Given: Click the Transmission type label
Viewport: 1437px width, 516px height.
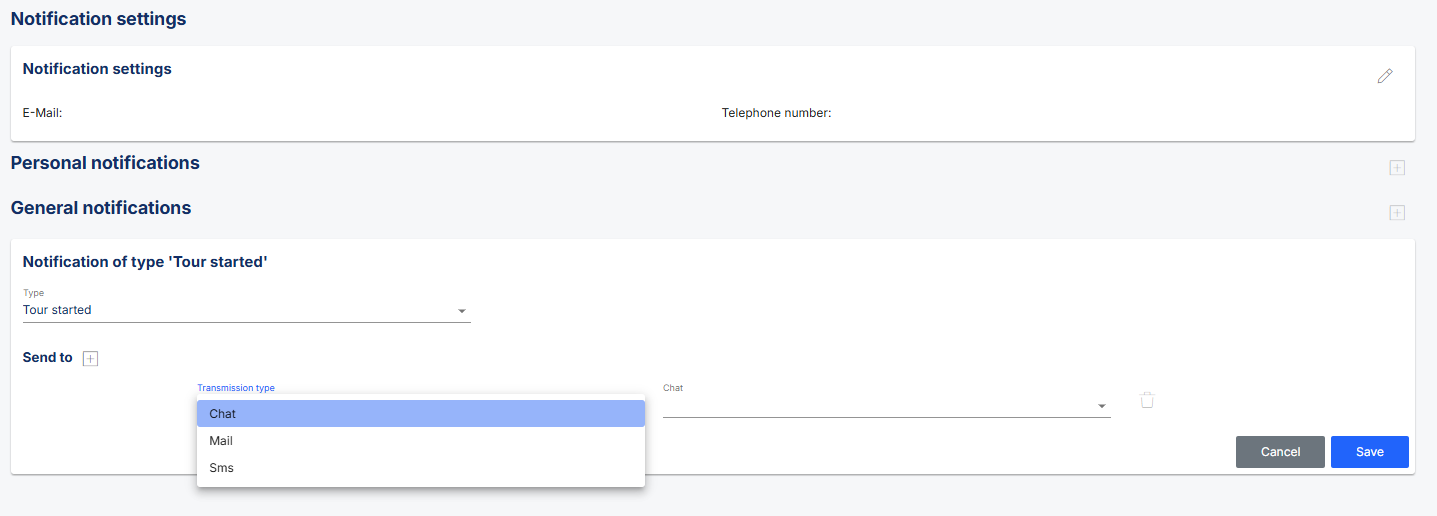Looking at the screenshot, I should coord(236,388).
